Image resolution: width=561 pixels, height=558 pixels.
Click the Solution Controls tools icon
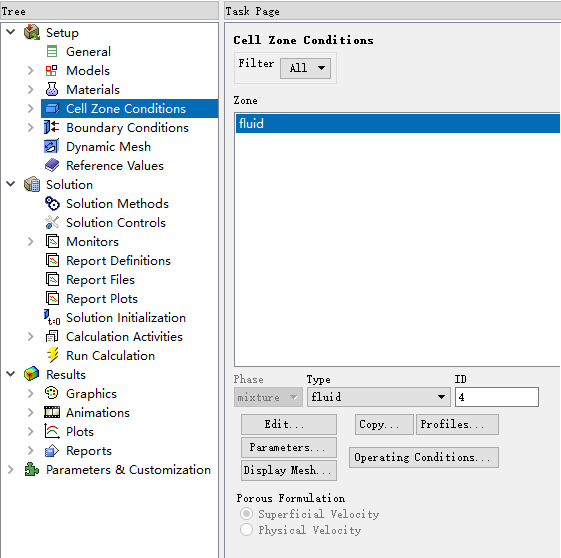52,222
